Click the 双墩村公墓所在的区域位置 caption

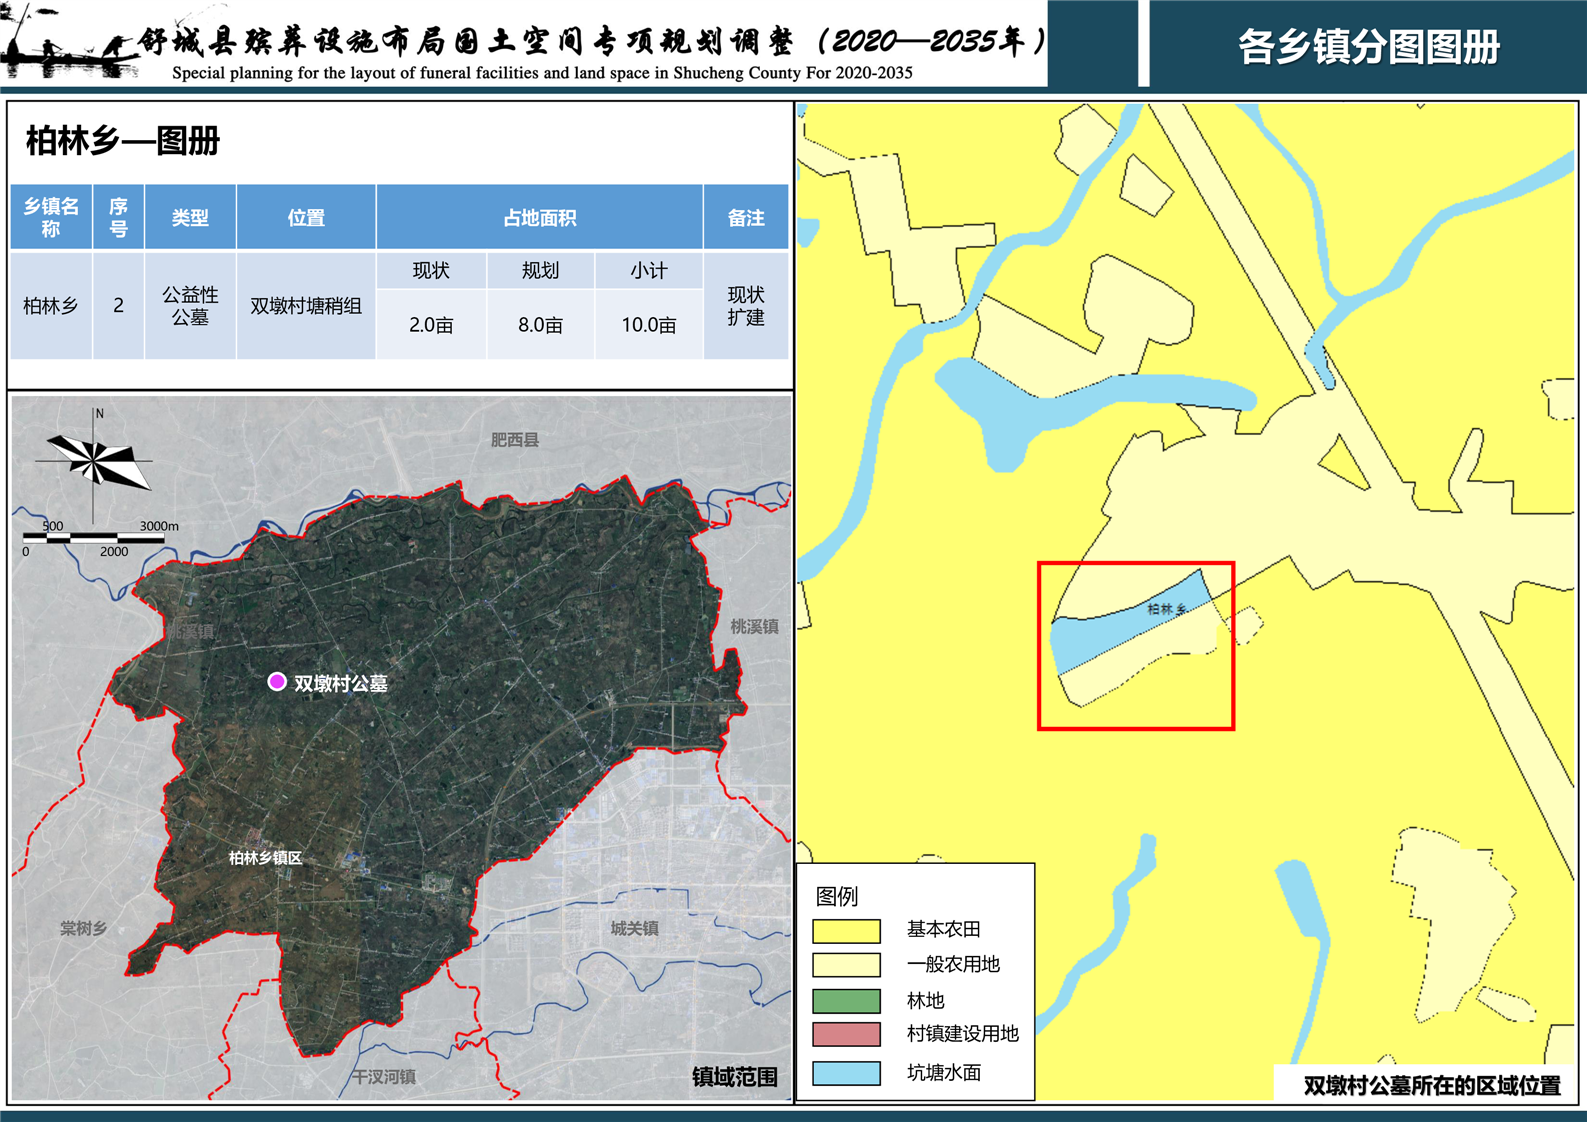click(x=1432, y=1086)
